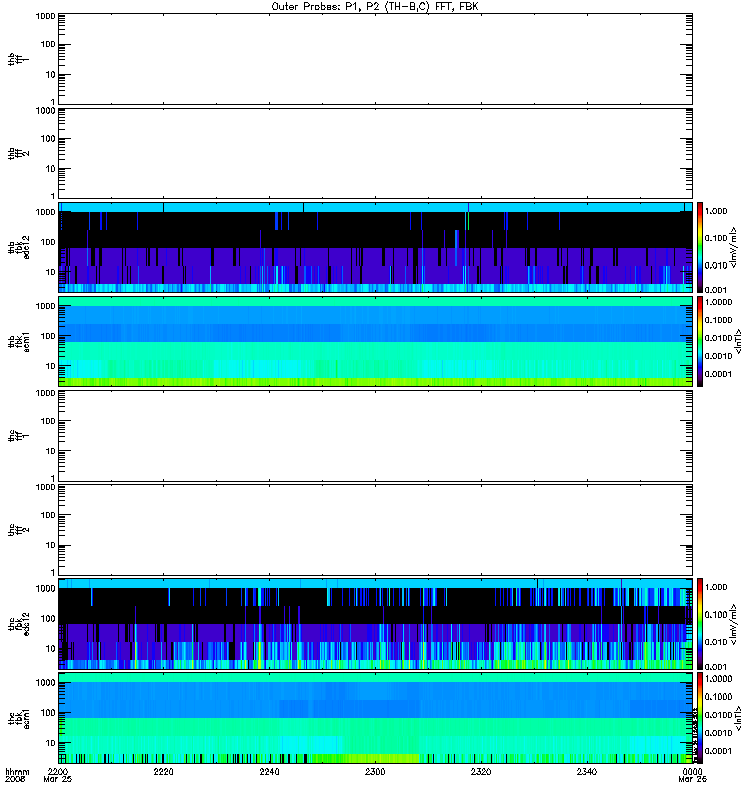This screenshot has width=750, height=800.
Task: Select the 2300 time axis label
Action: pyautogui.click(x=375, y=771)
